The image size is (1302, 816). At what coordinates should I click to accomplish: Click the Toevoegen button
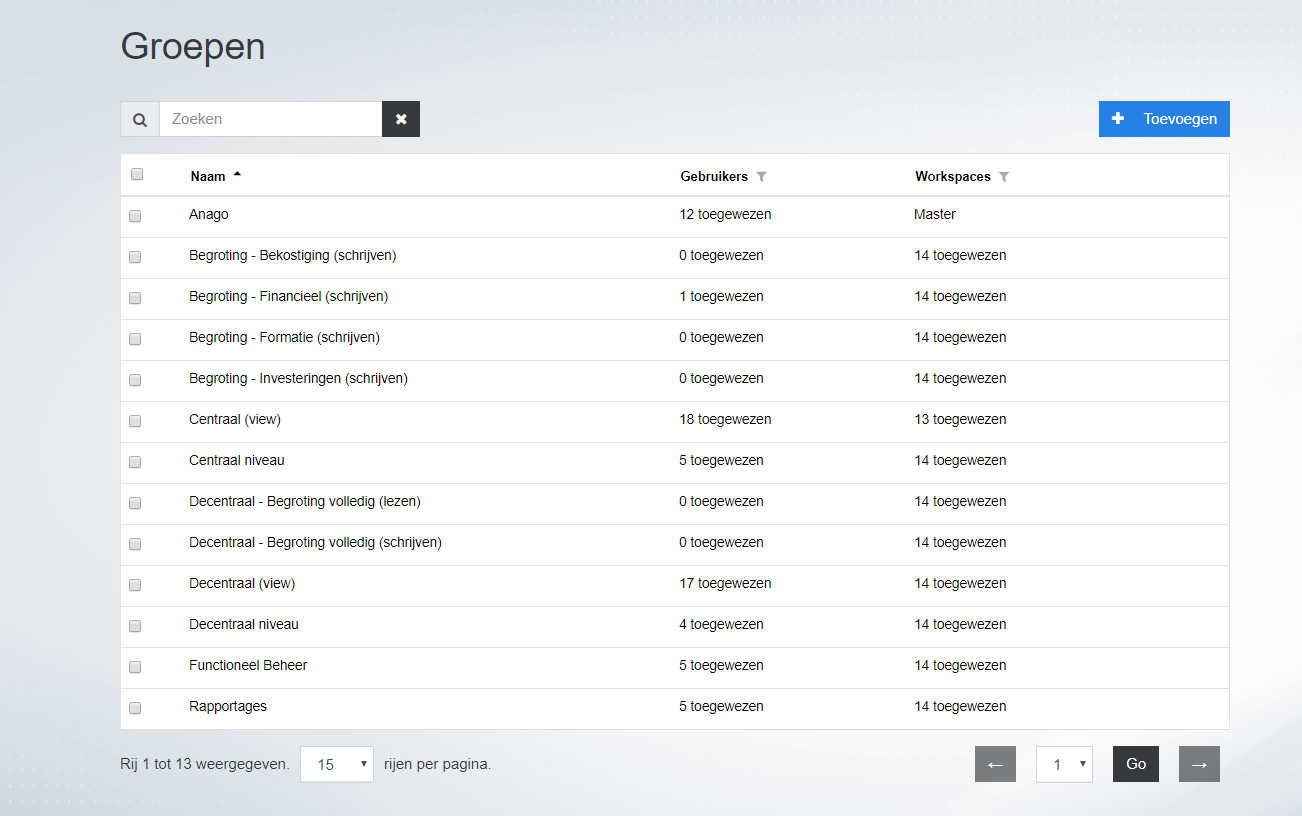click(x=1164, y=119)
